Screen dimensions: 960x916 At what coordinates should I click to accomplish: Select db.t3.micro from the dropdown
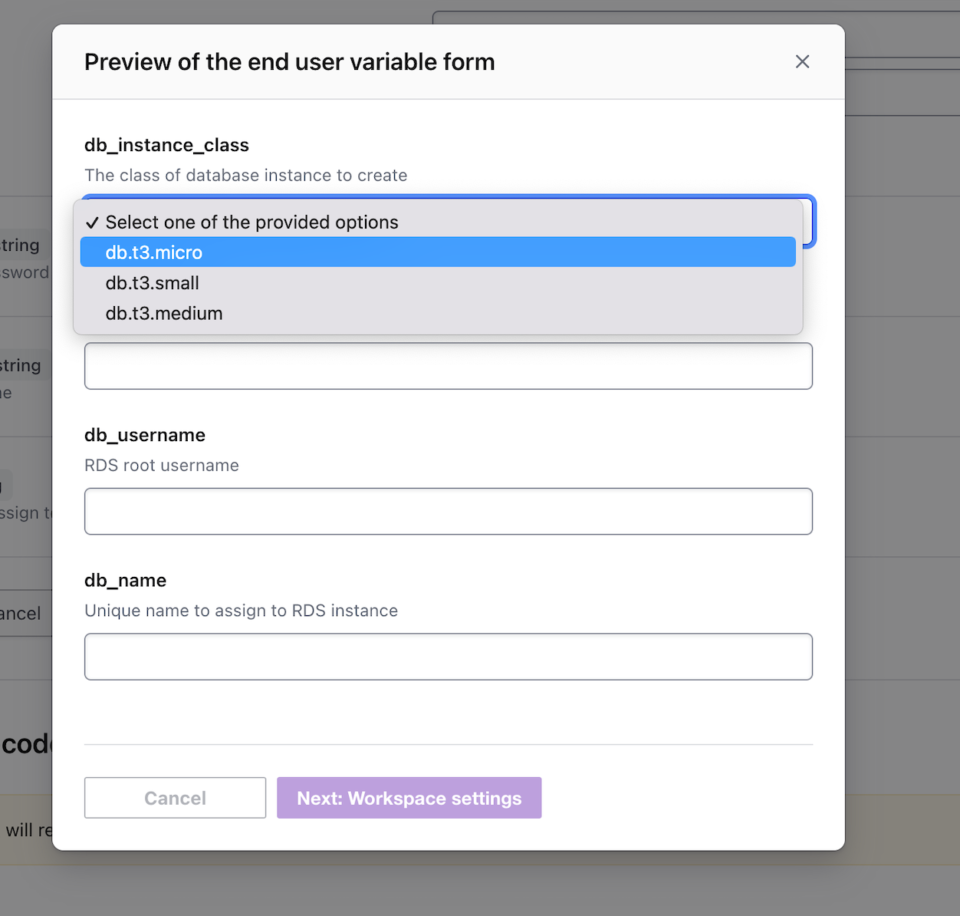point(440,252)
